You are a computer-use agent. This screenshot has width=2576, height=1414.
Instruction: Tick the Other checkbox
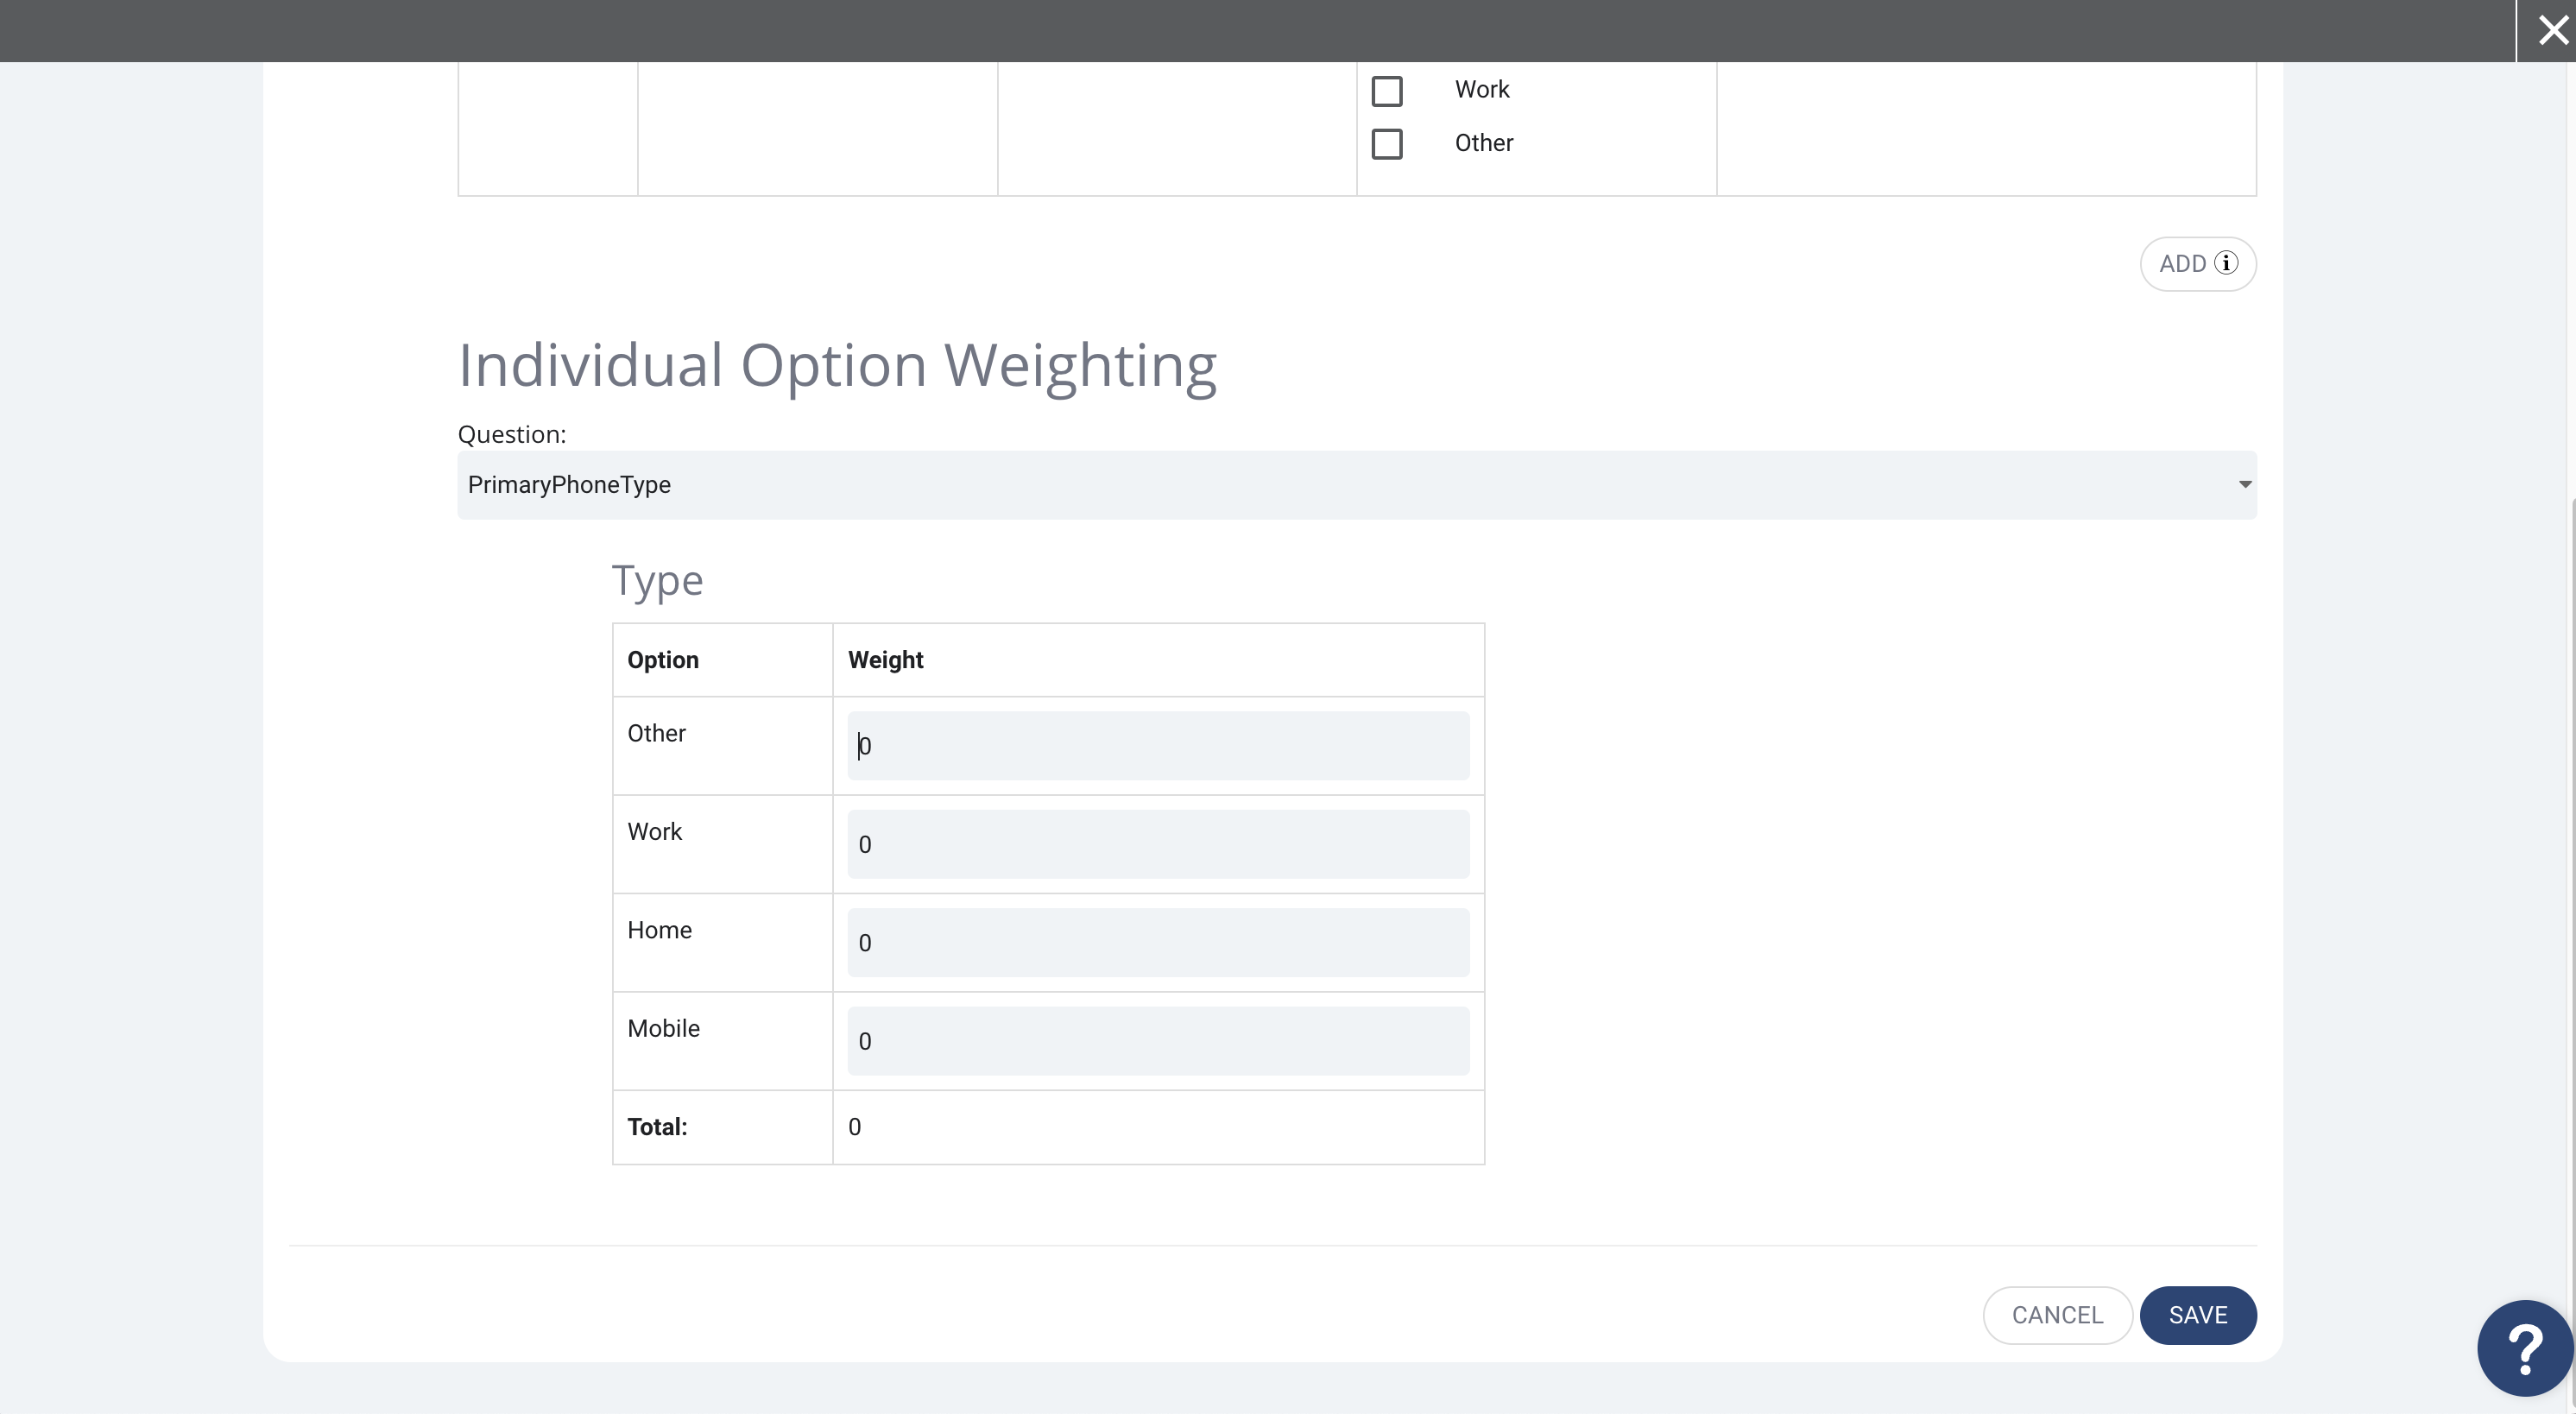(1386, 143)
